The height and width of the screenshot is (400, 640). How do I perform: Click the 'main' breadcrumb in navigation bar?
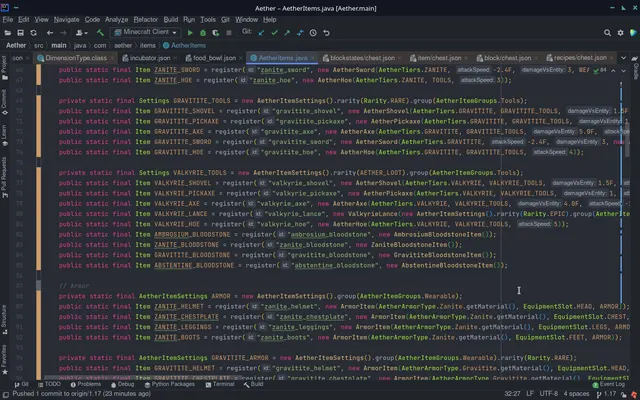[58, 45]
